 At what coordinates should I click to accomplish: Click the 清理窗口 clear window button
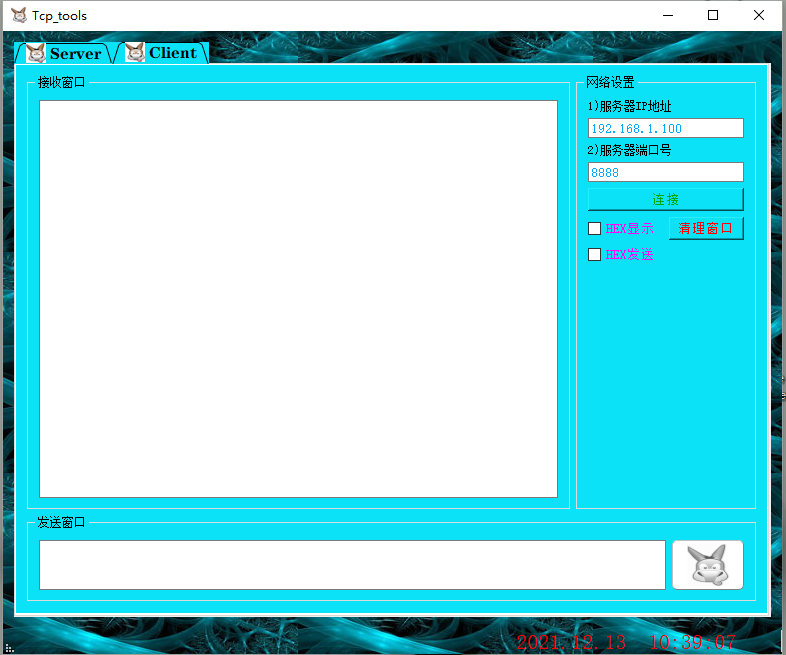click(x=706, y=229)
